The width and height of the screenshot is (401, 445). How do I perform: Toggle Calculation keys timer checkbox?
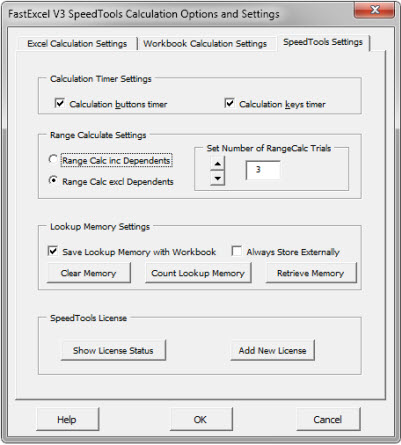pyautogui.click(x=229, y=103)
